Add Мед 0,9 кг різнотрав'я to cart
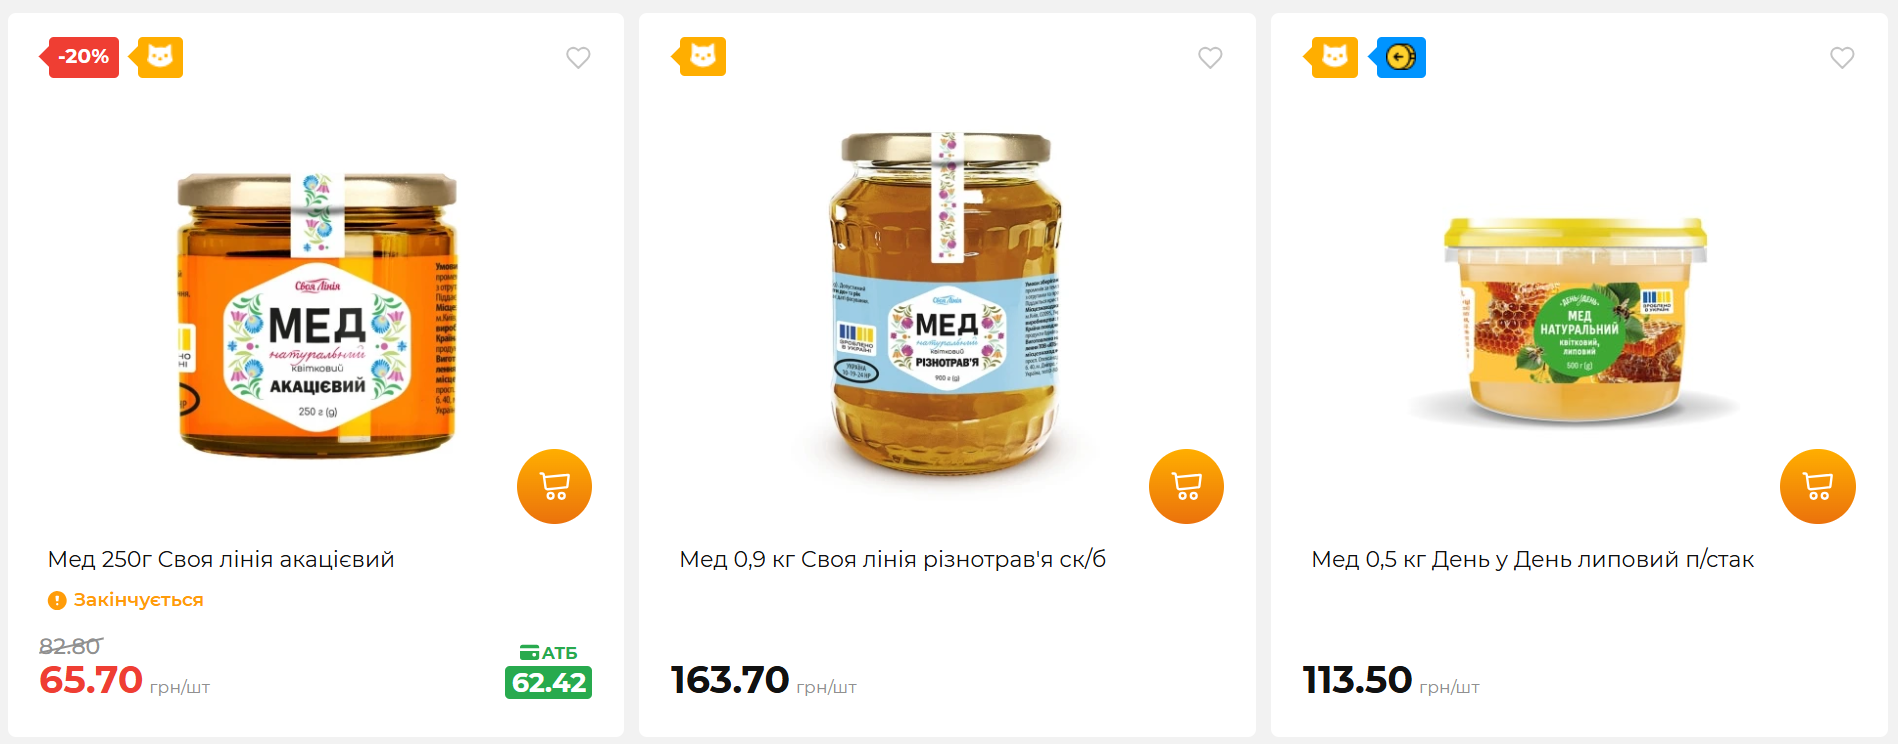The height and width of the screenshot is (744, 1898). 1186,487
